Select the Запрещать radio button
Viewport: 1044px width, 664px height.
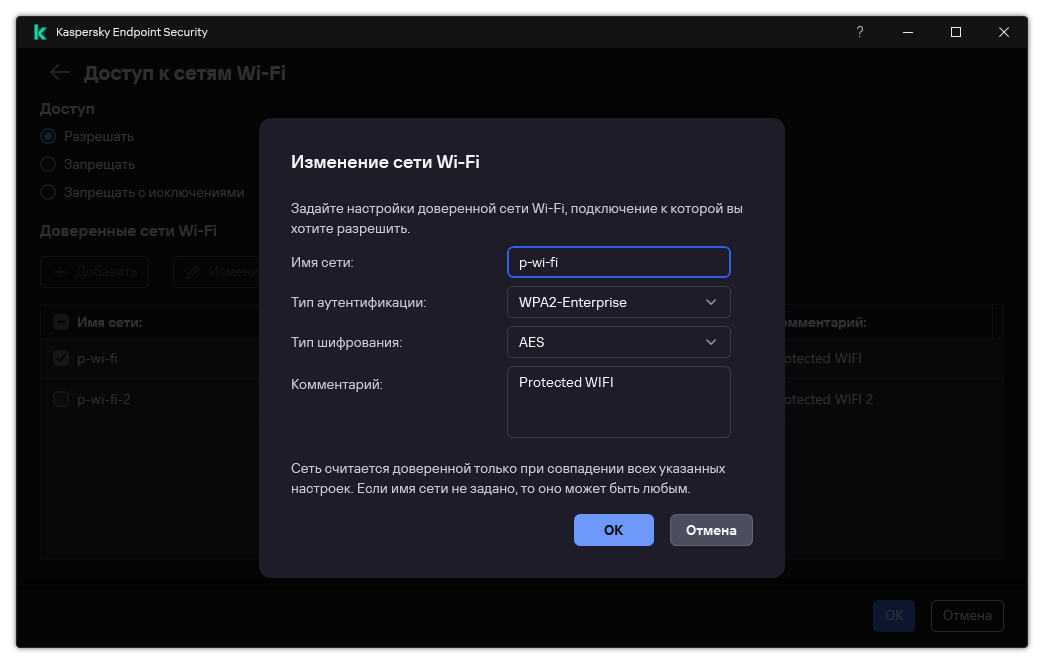[x=47, y=164]
